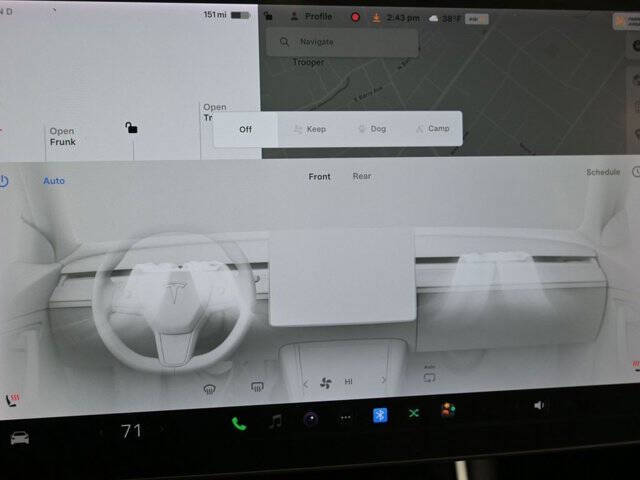Screen dimensions: 640x480
Task: Tap the red dashcam recording icon
Action: [x=356, y=17]
